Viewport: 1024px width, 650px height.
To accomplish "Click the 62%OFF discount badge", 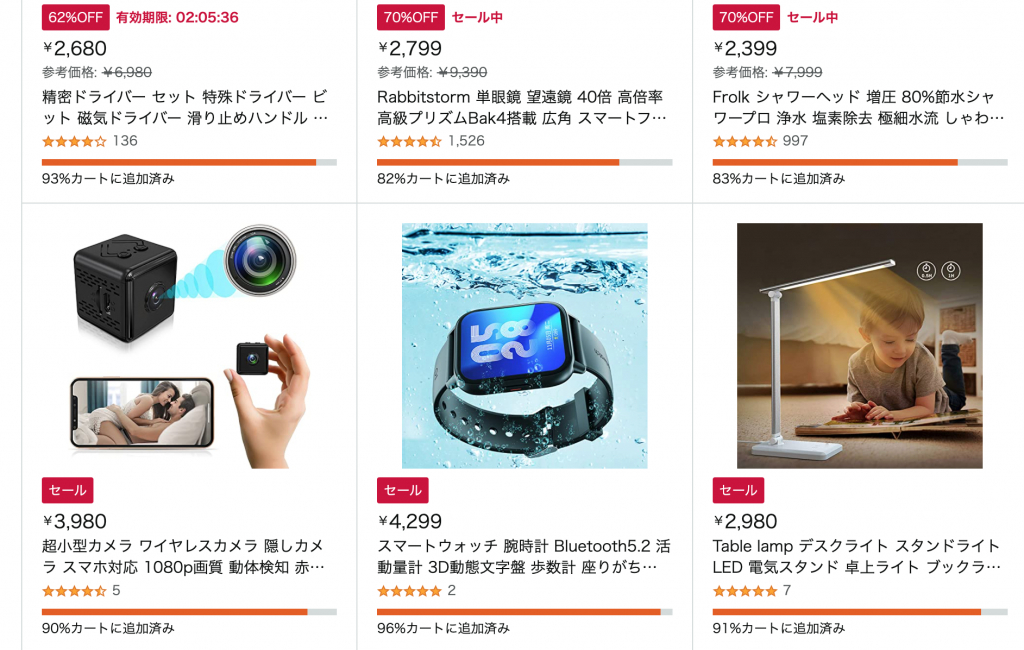I will point(76,18).
